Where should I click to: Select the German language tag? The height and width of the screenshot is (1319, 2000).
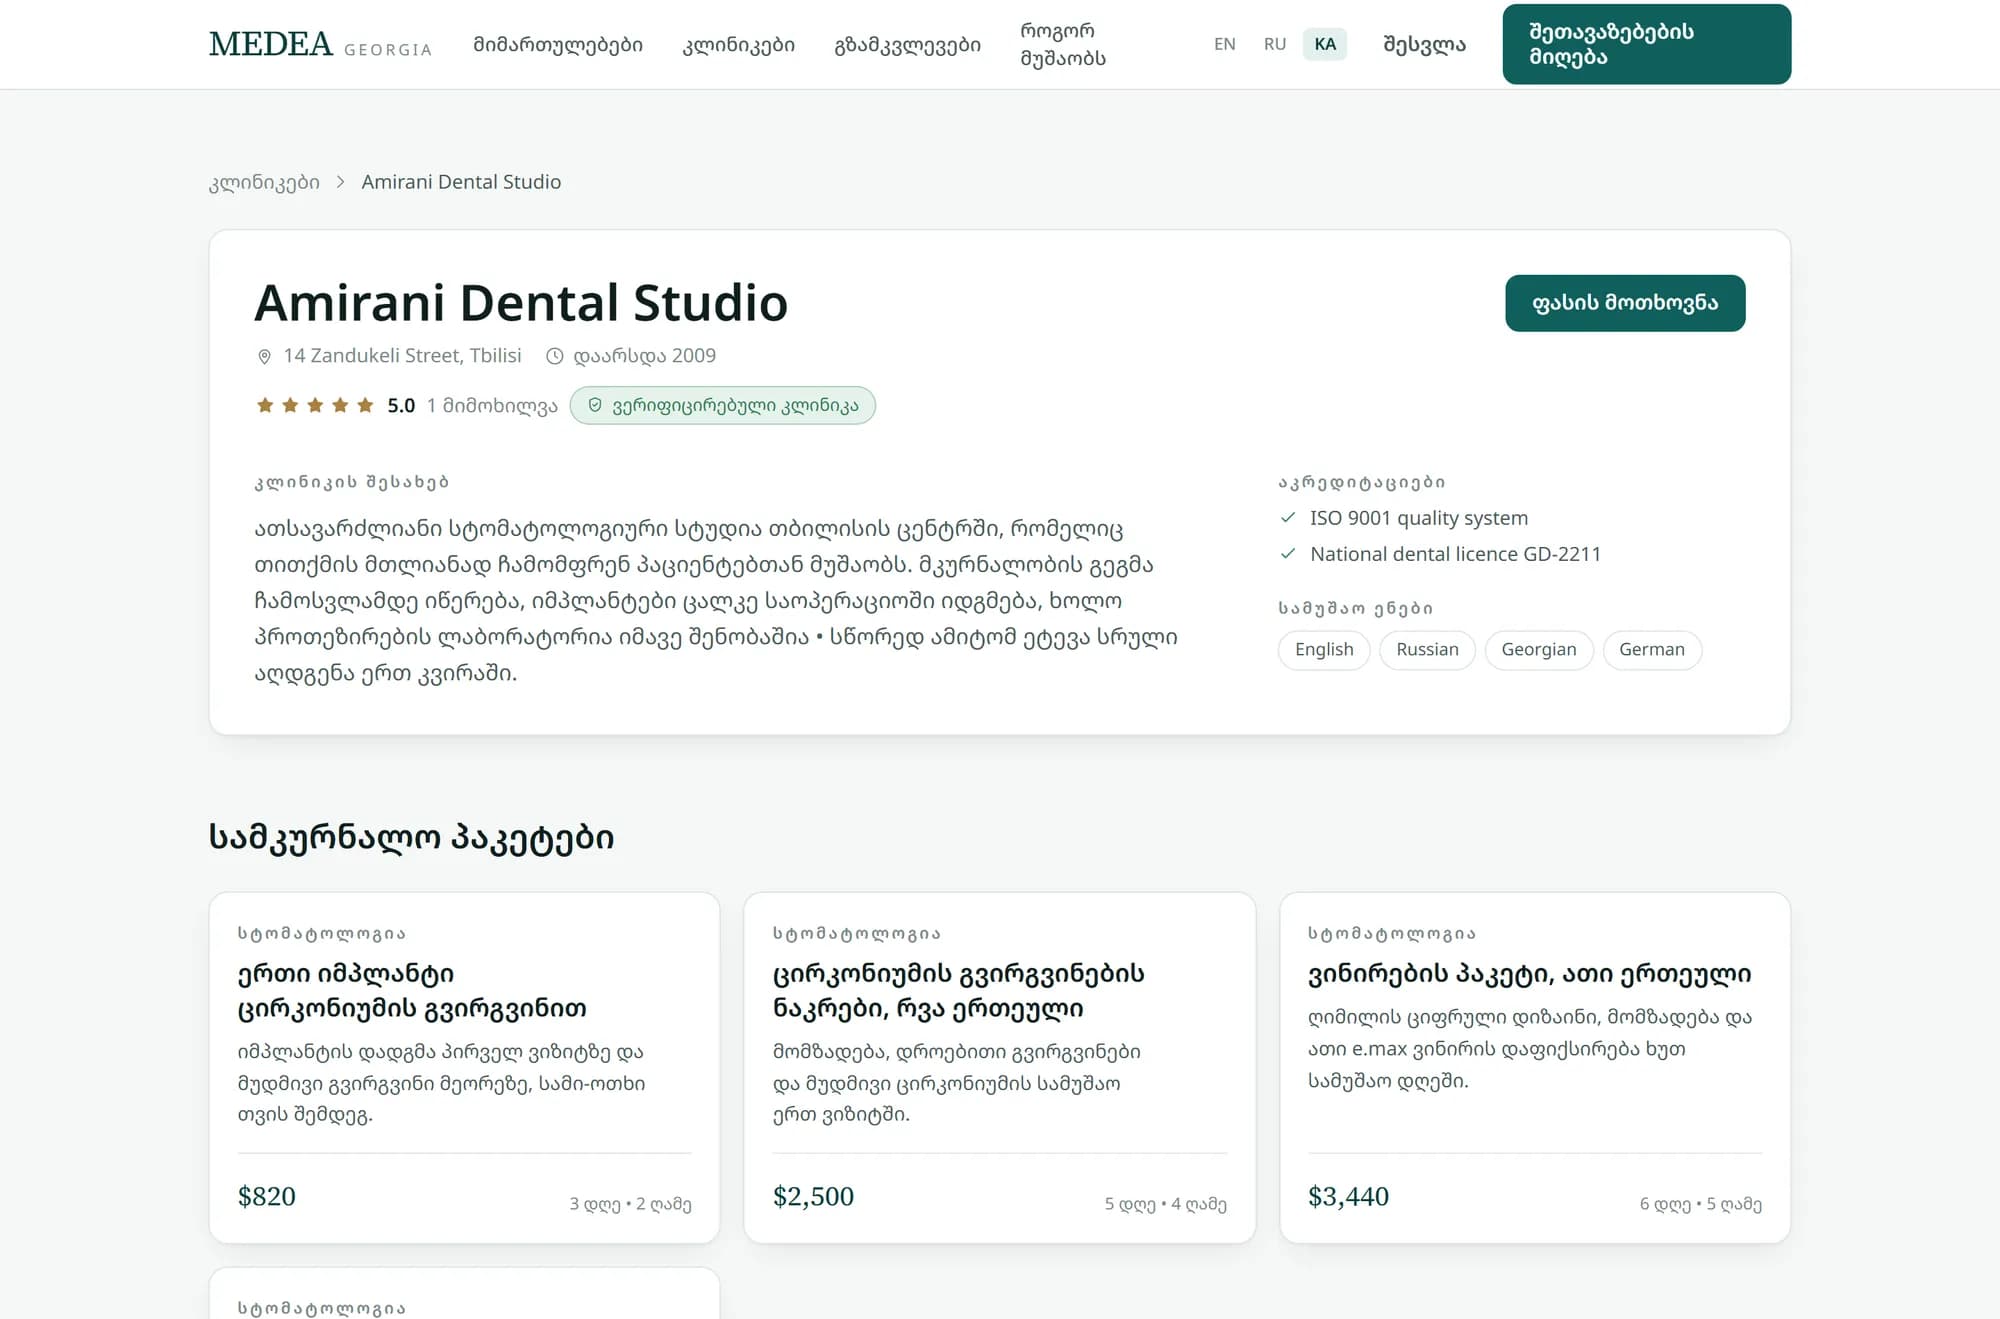click(1652, 650)
